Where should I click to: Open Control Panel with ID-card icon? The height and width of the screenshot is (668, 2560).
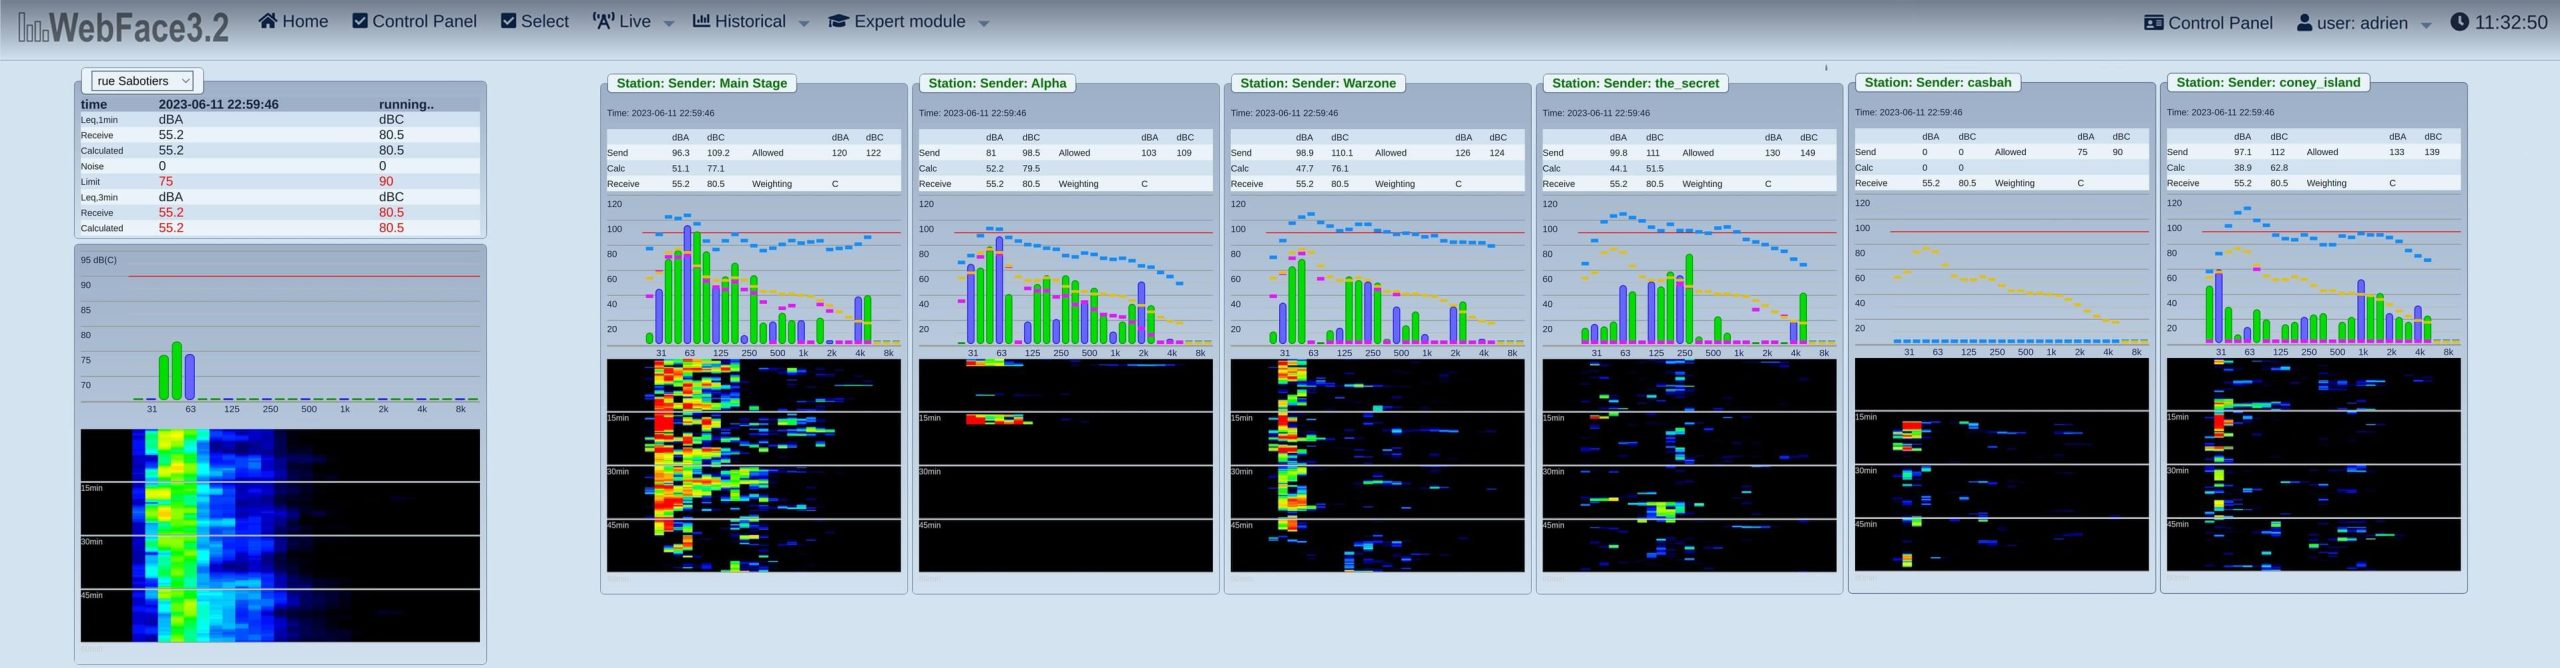[2208, 22]
